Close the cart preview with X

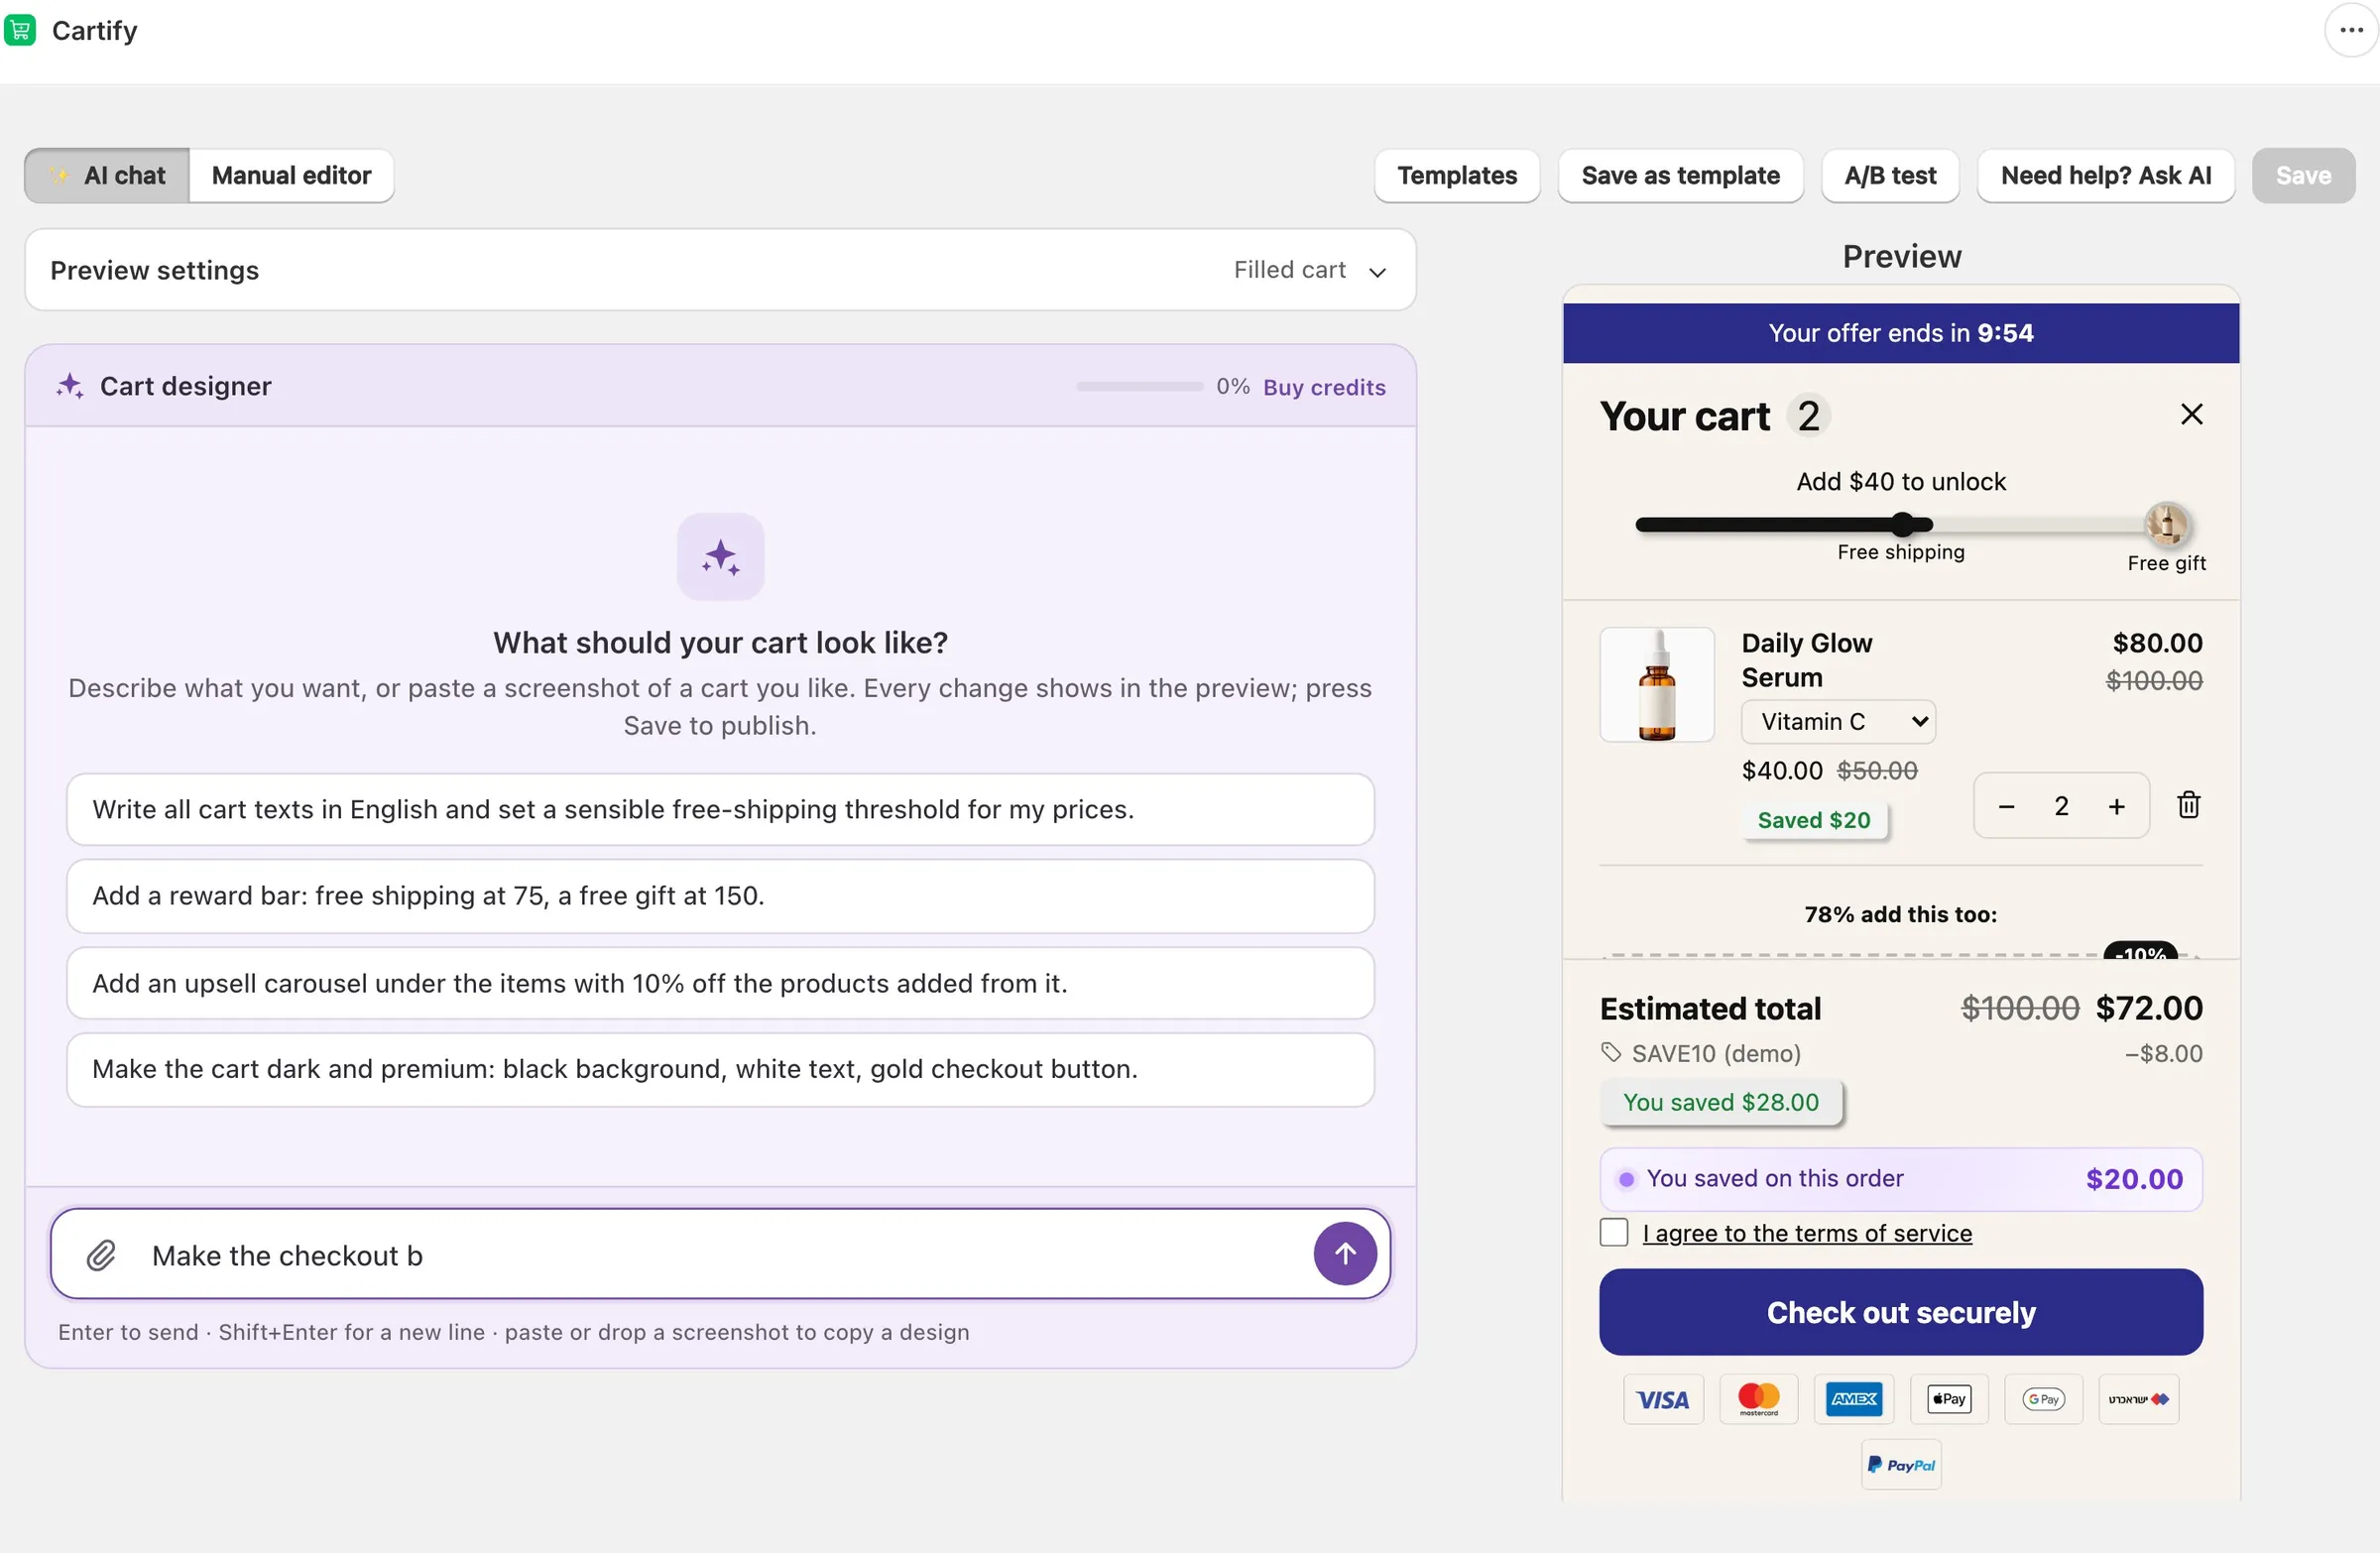(2191, 414)
